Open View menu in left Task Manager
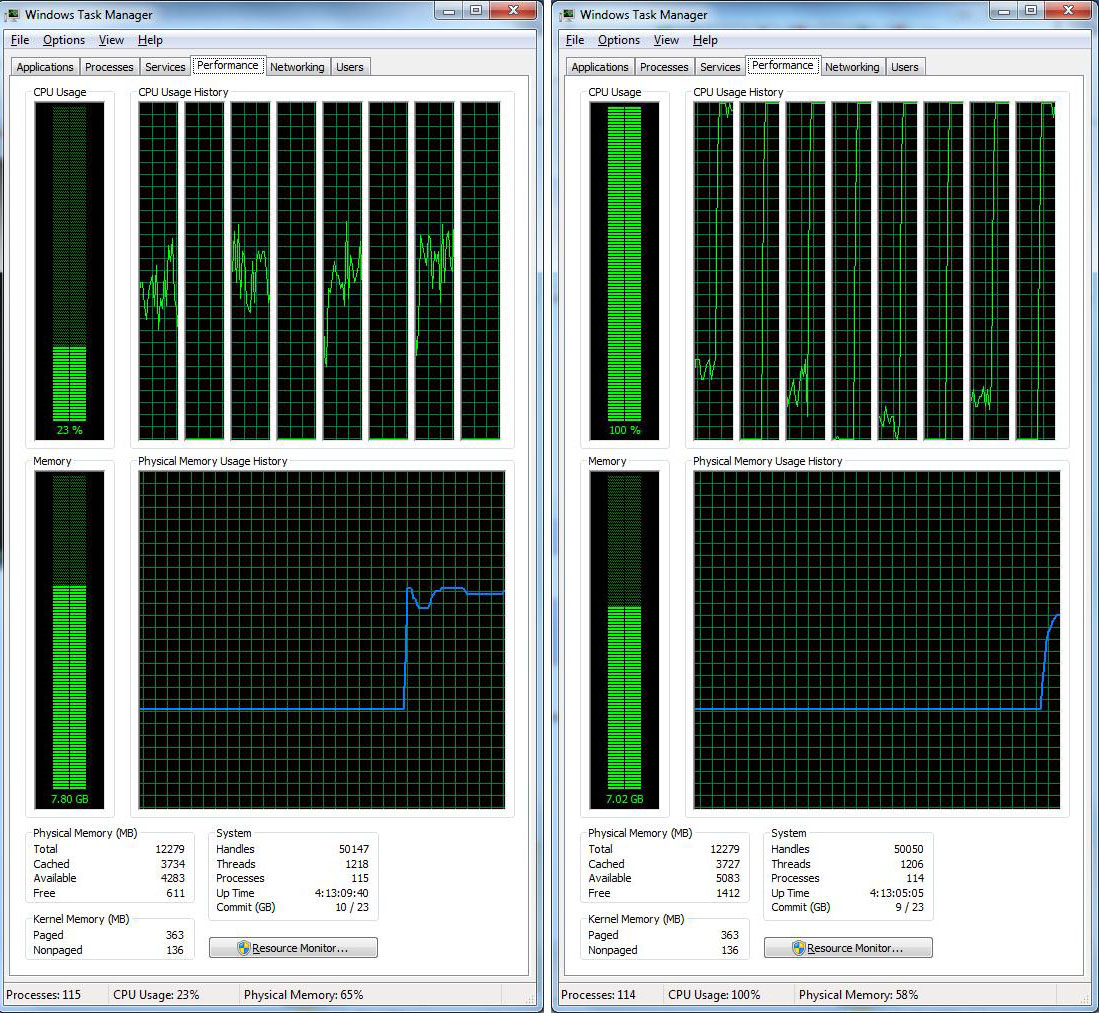This screenshot has height=1013, width=1099. pyautogui.click(x=111, y=40)
